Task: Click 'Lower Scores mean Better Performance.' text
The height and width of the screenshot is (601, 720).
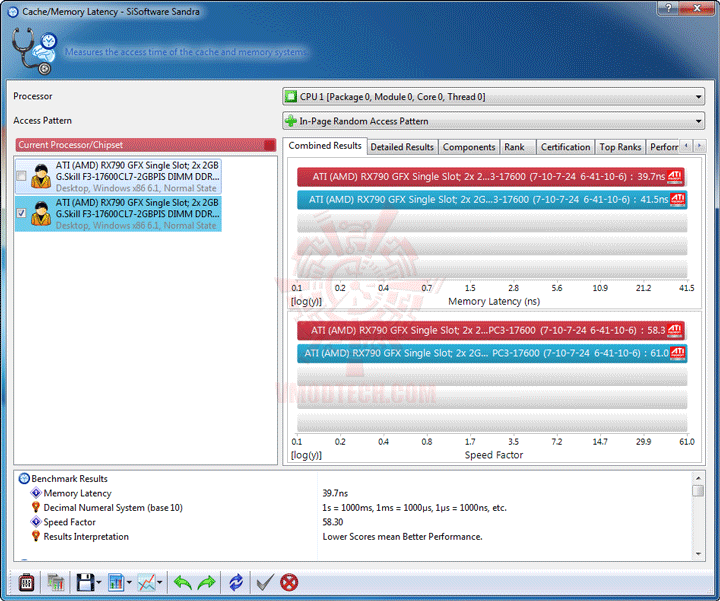Action: tap(402, 537)
